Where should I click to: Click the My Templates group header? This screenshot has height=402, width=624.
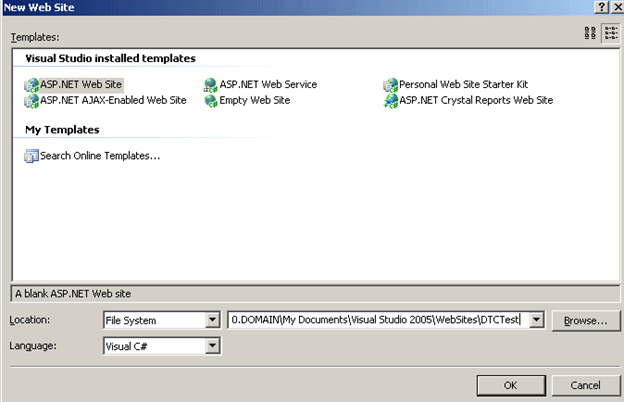coord(62,130)
